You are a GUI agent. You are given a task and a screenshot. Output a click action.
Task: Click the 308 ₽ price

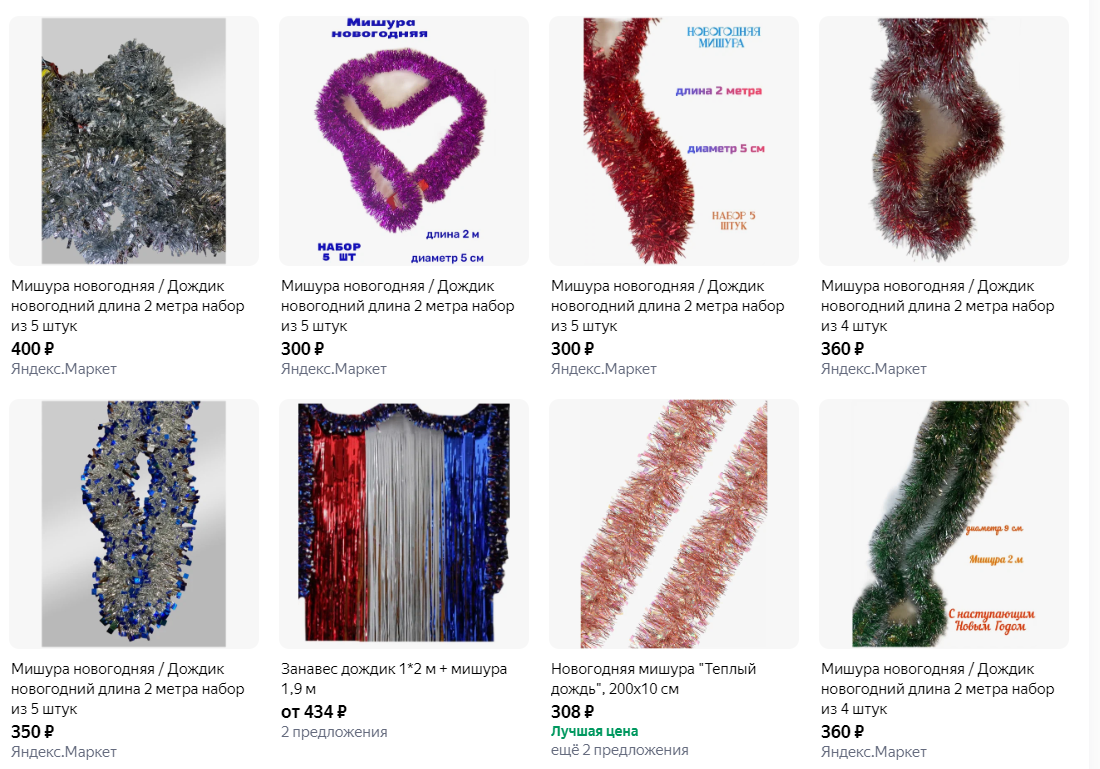(x=572, y=711)
